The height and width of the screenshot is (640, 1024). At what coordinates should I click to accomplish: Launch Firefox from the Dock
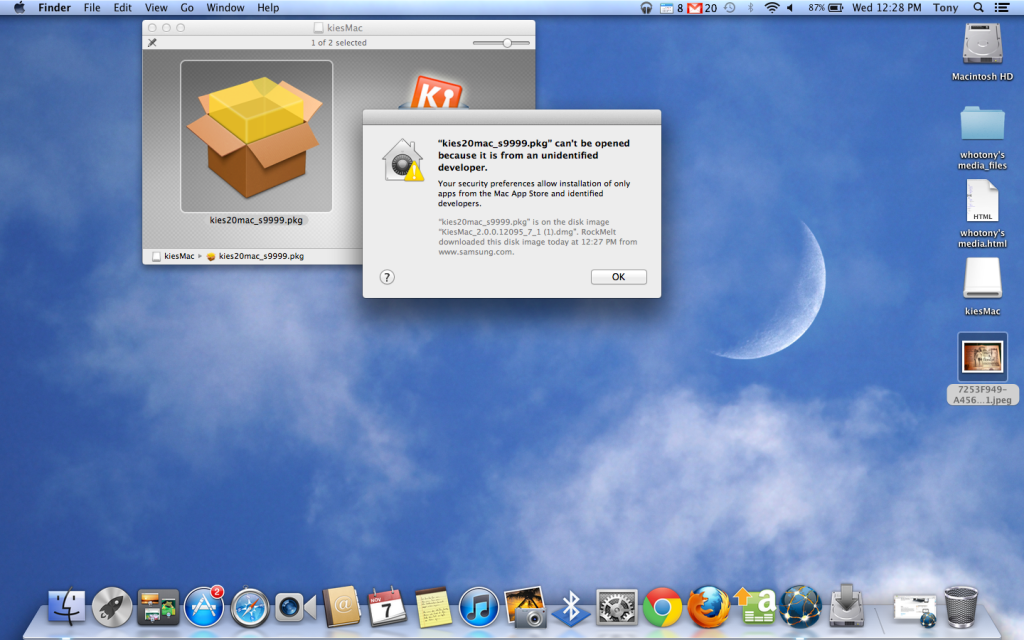(x=708, y=607)
